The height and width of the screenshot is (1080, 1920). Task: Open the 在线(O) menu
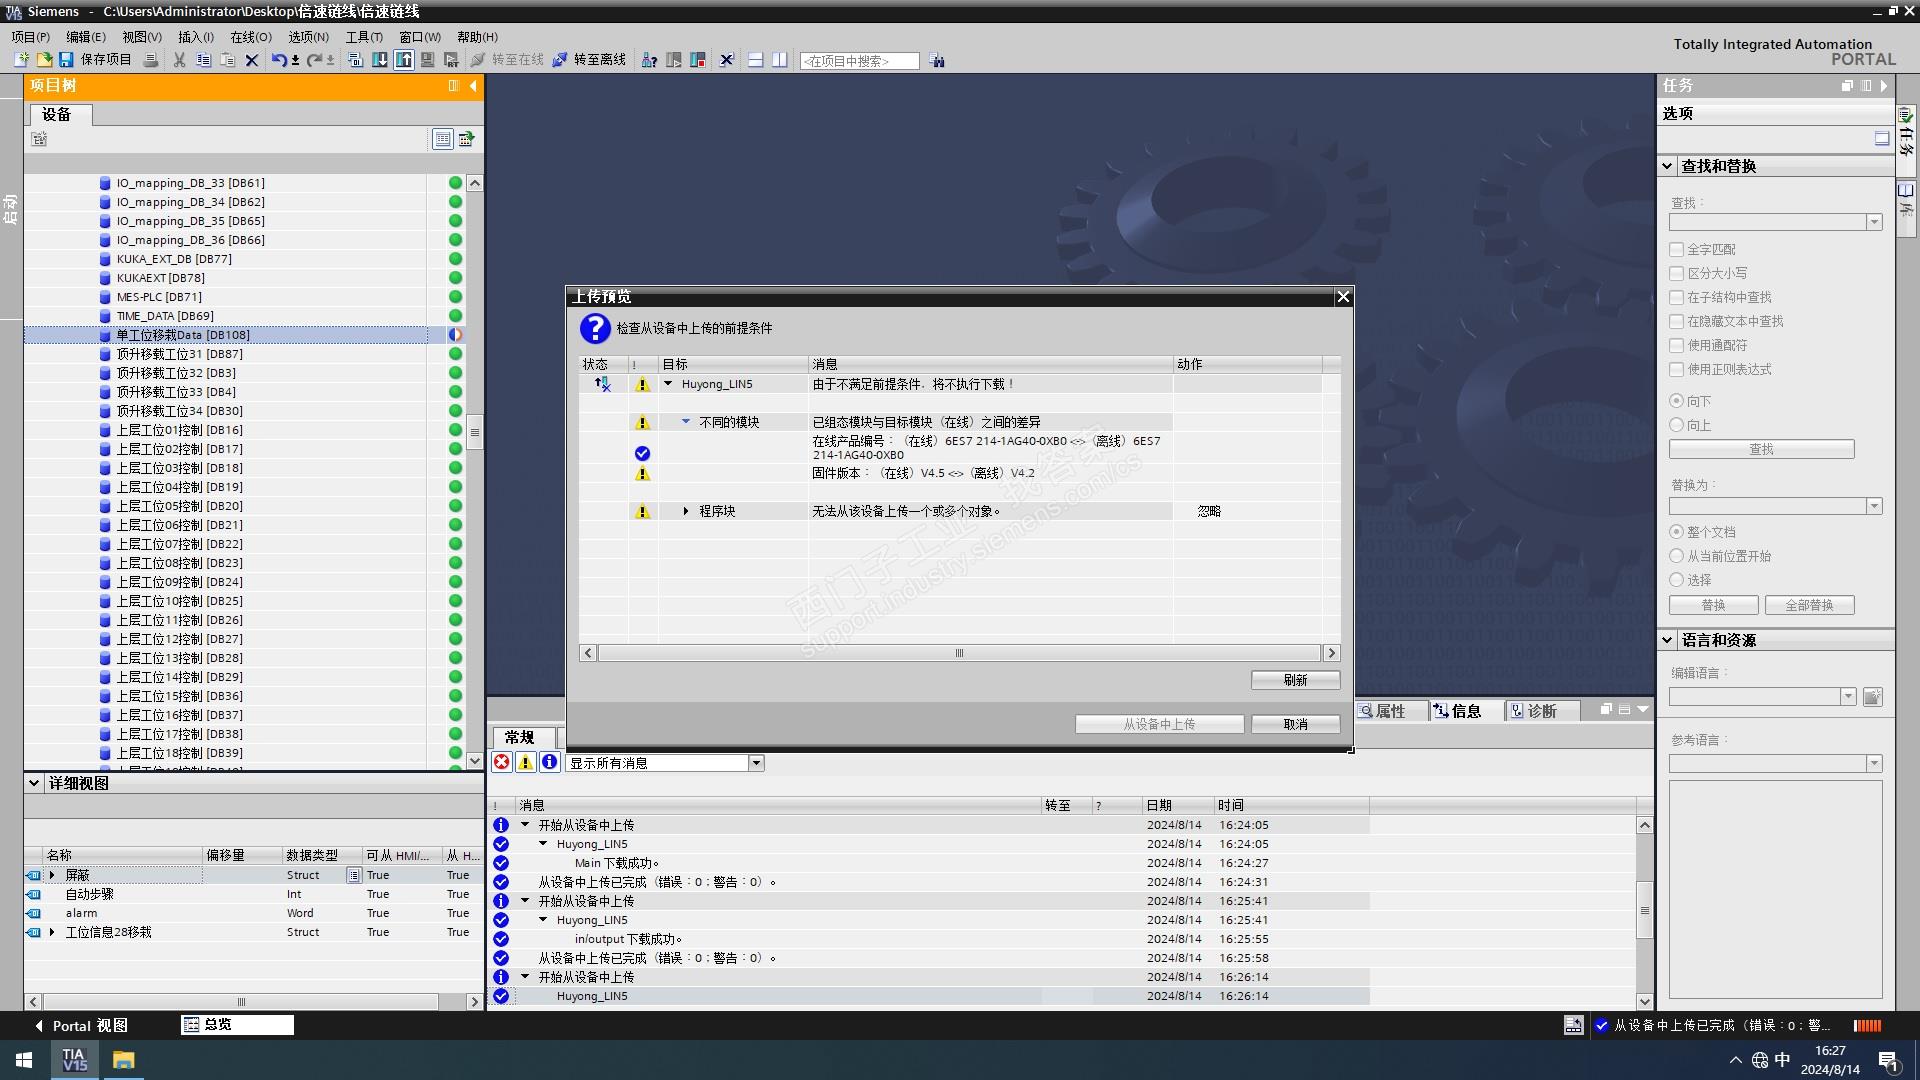click(250, 37)
